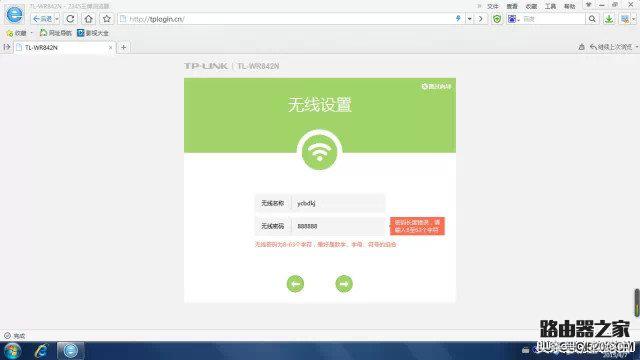The height and width of the screenshot is (360, 640).
Task: Click the 无线密码 input field
Action: click(x=338, y=226)
